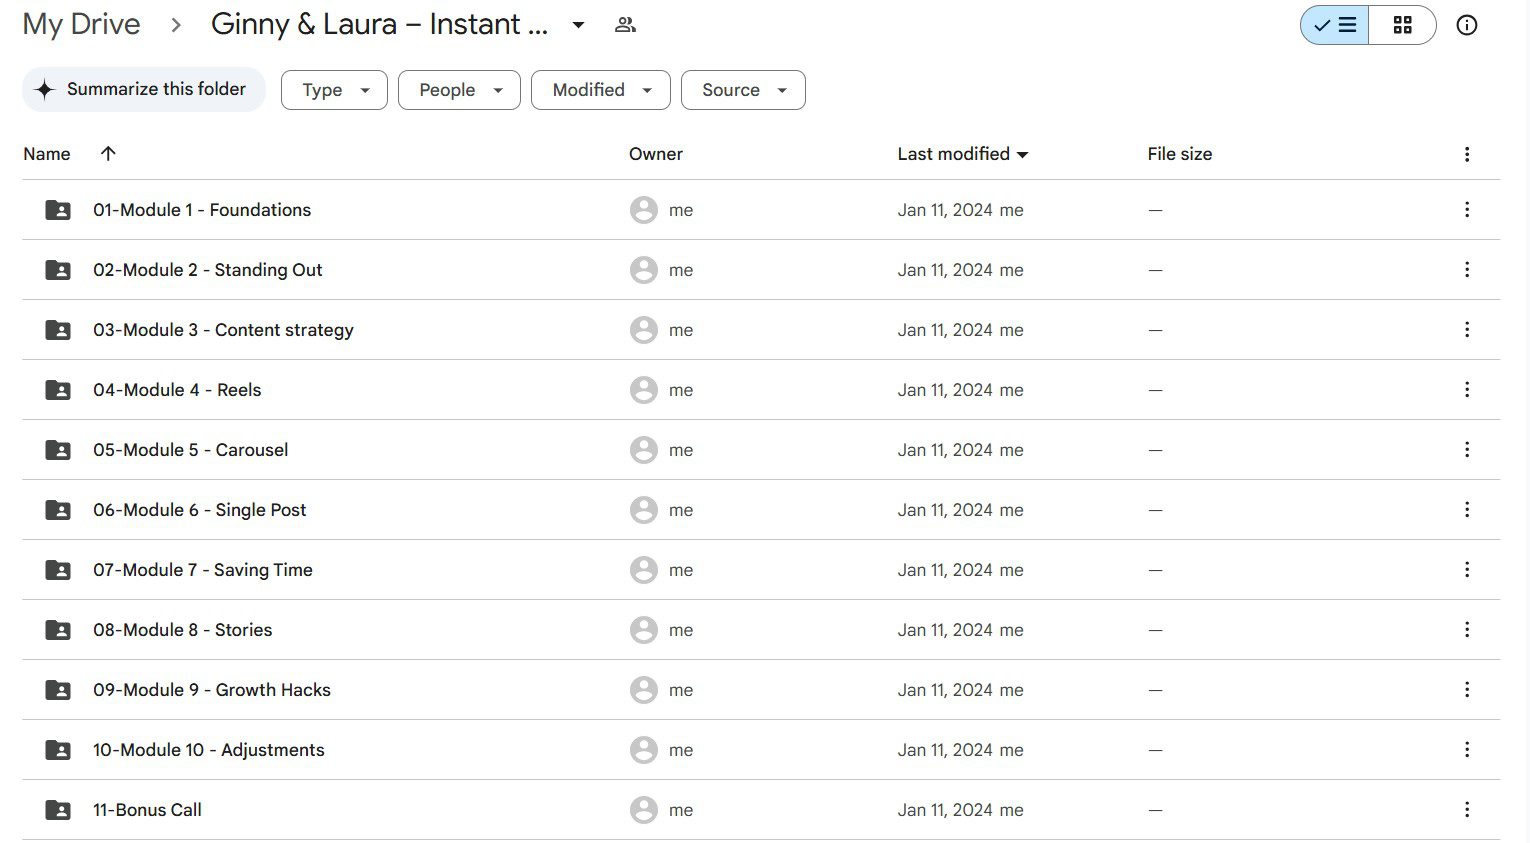This screenshot has height=843, width=1530.
Task: Expand the folder name dropdown arrow in breadcrumb
Action: (578, 25)
